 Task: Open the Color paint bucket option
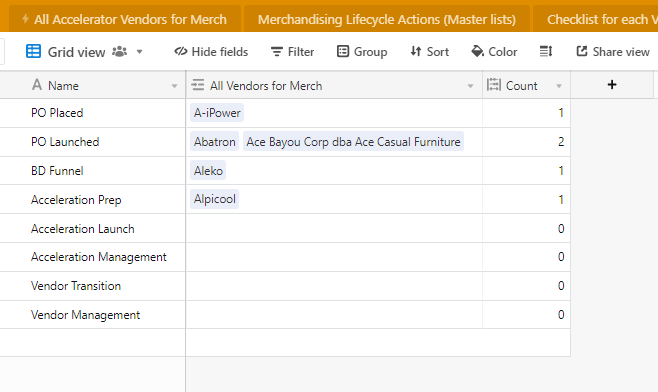coord(494,52)
